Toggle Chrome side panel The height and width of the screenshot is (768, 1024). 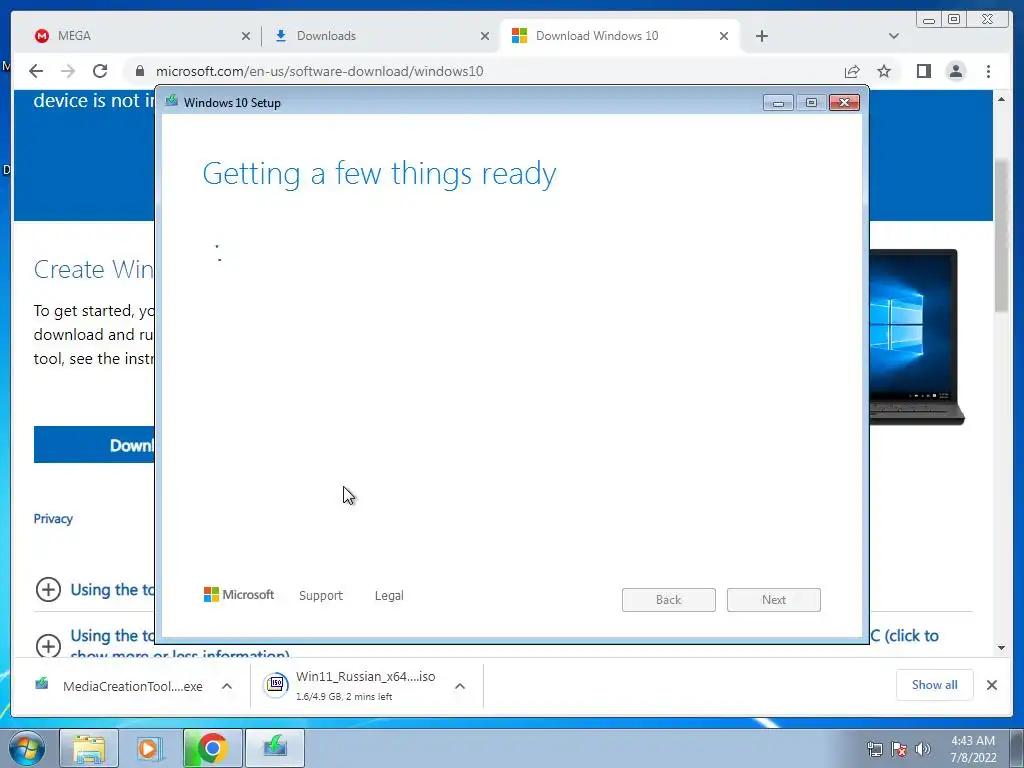pos(923,71)
